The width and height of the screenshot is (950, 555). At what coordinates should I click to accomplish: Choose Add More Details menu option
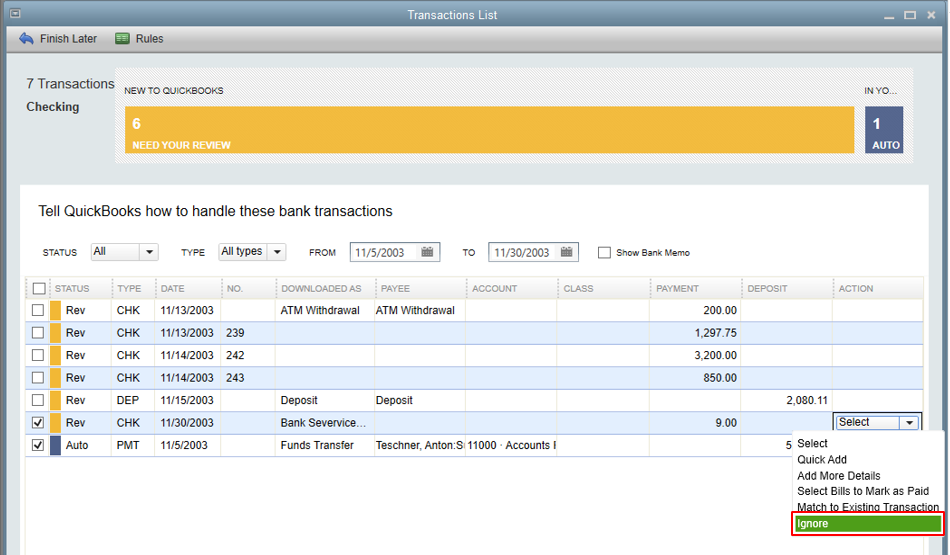click(839, 476)
